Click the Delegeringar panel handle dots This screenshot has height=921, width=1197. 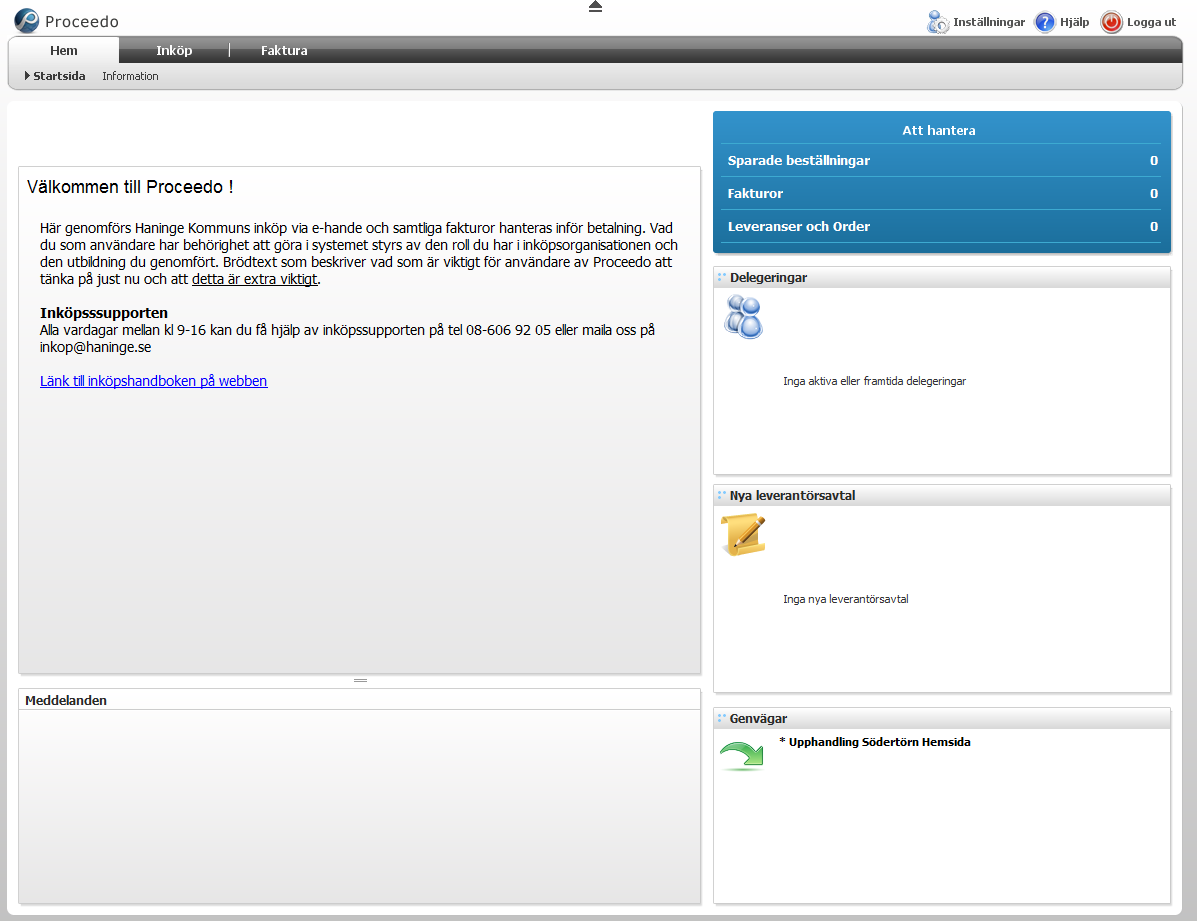click(721, 277)
